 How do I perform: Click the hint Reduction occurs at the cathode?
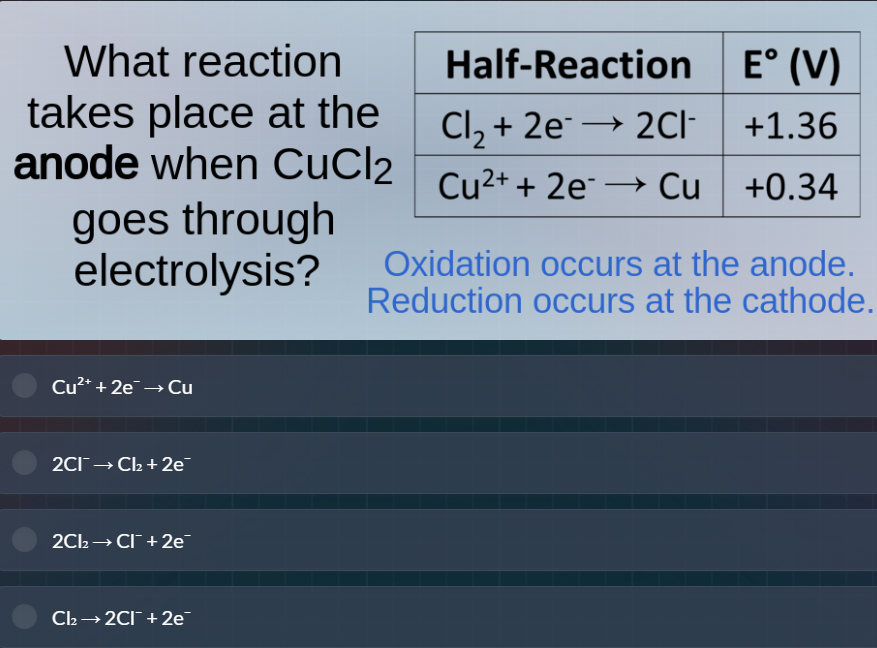click(x=620, y=301)
